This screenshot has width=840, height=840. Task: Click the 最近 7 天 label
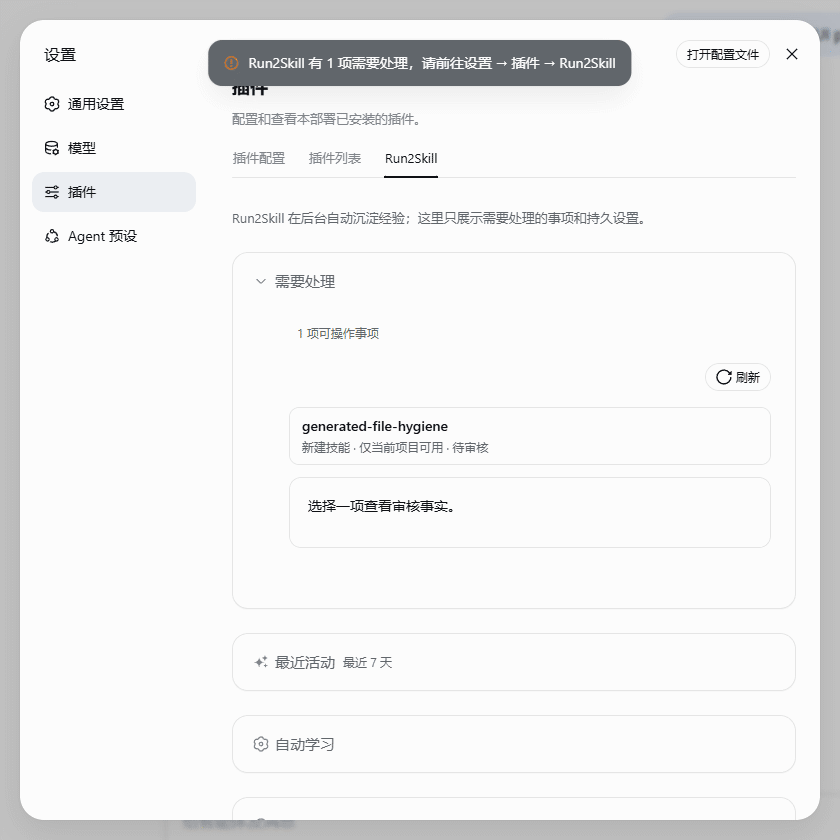pyautogui.click(x=368, y=663)
